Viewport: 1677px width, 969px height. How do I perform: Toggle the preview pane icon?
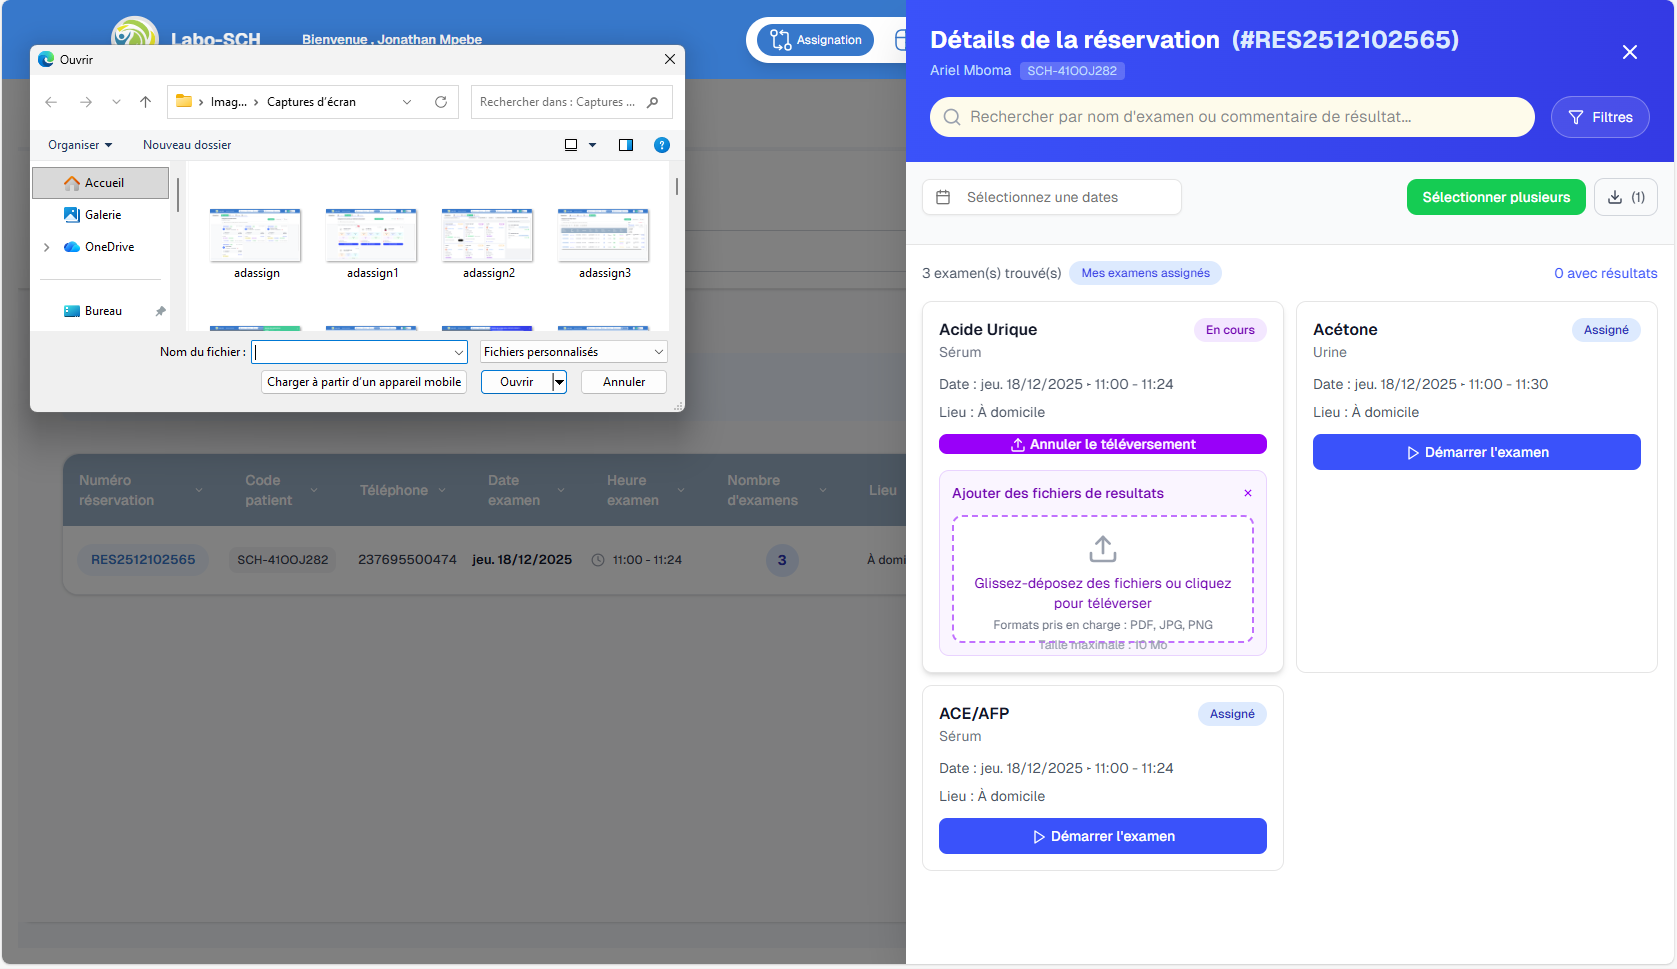tap(626, 145)
